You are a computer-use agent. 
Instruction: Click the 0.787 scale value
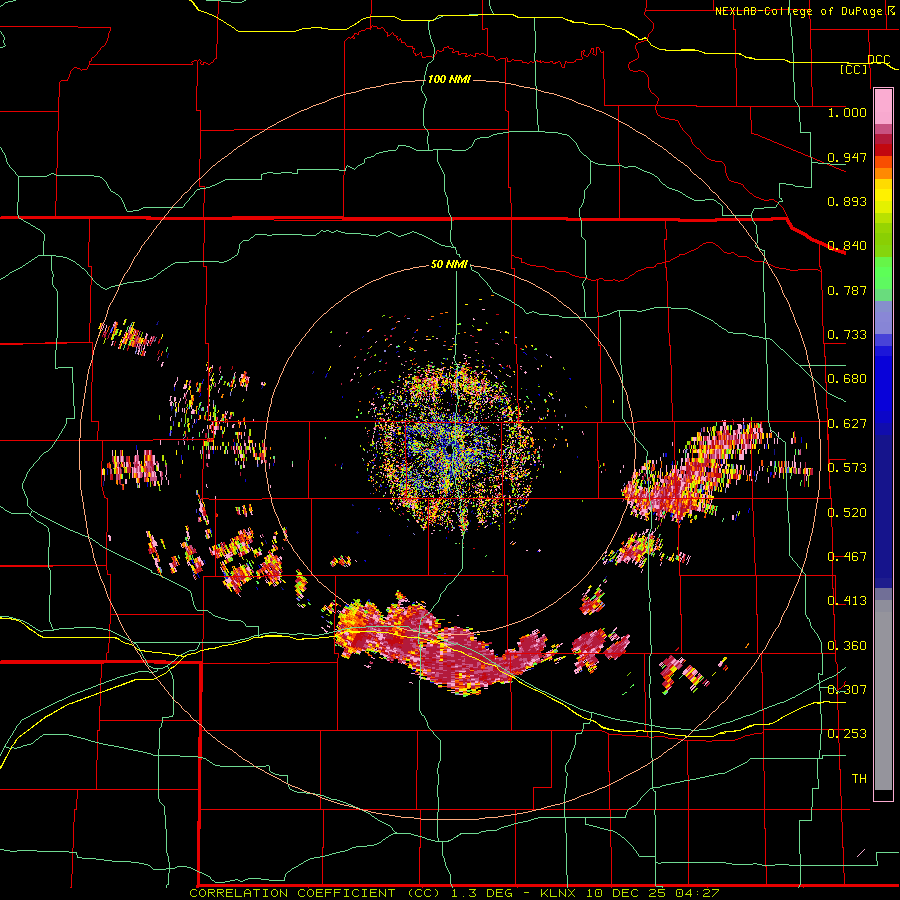847,290
